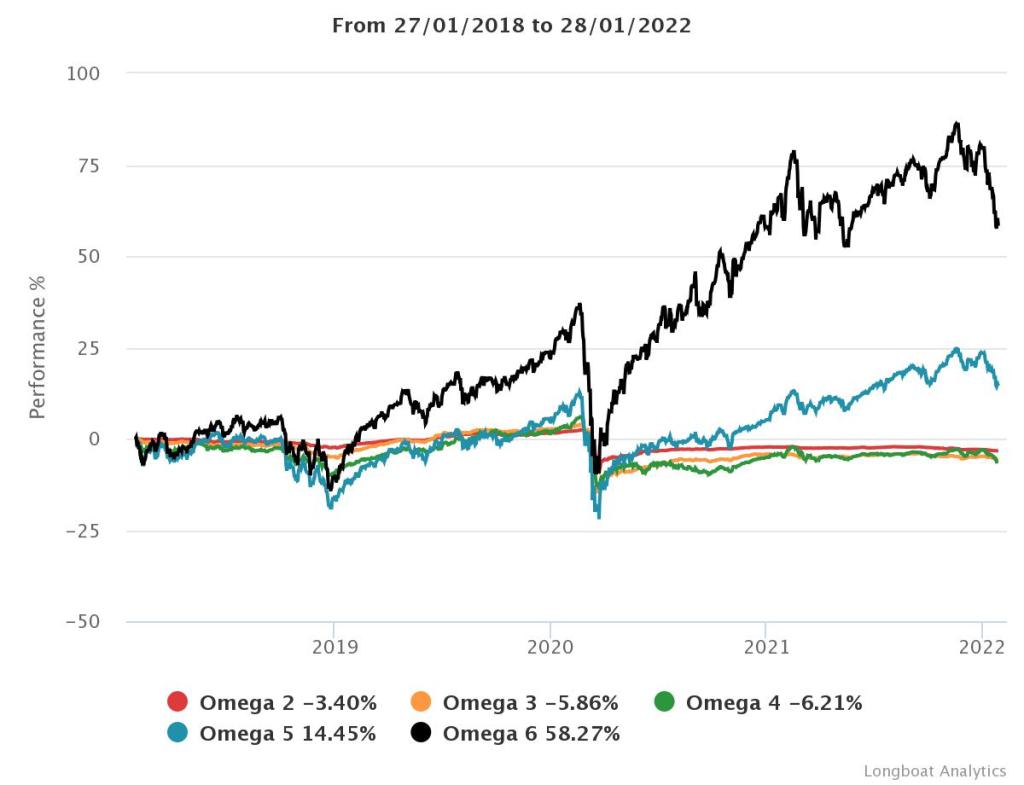1024x785 pixels.
Task: Select the 2022 x-axis label
Action: [981, 647]
